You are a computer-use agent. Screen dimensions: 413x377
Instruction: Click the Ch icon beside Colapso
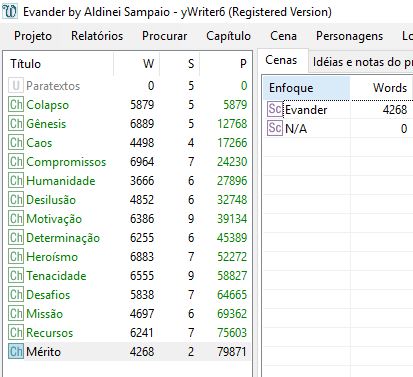[x=16, y=105]
